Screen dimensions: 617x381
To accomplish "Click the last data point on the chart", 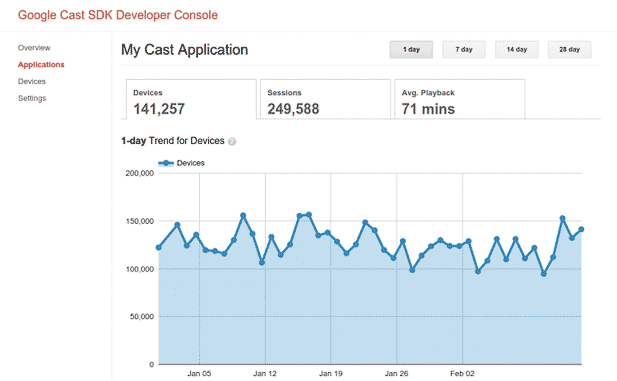I will 581,229.
